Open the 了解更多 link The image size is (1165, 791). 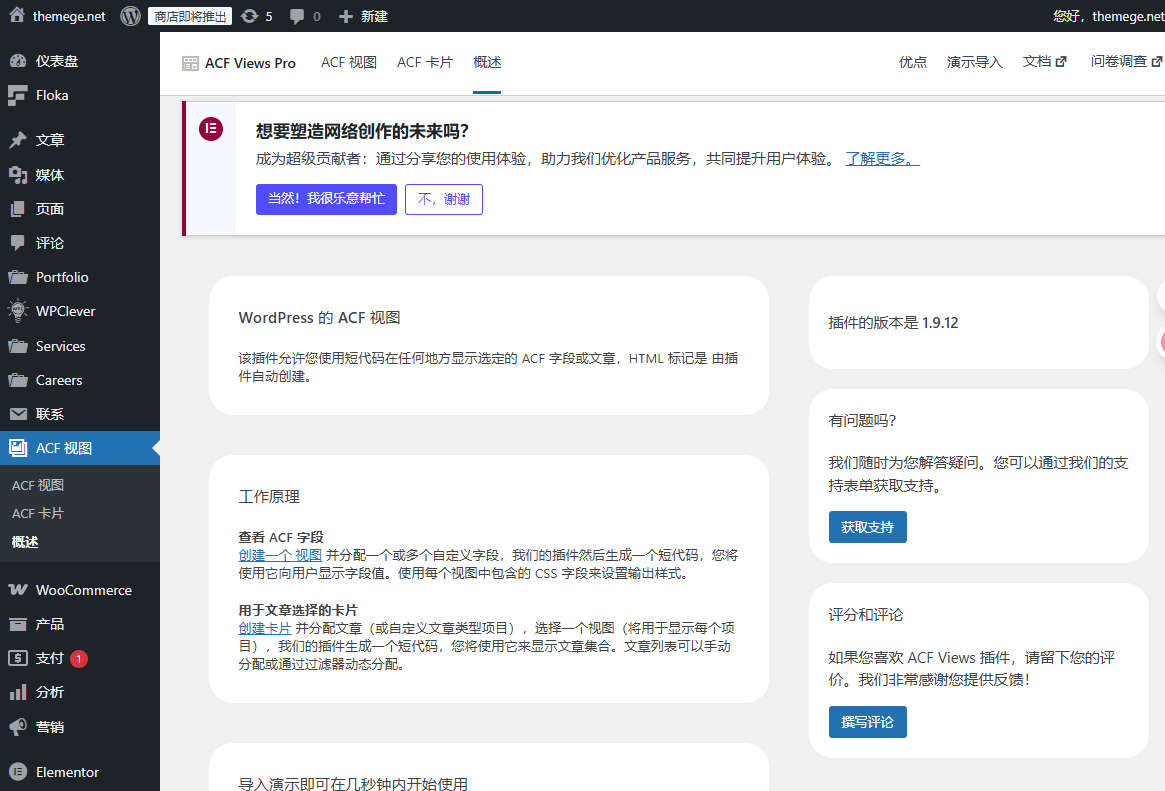coord(882,158)
